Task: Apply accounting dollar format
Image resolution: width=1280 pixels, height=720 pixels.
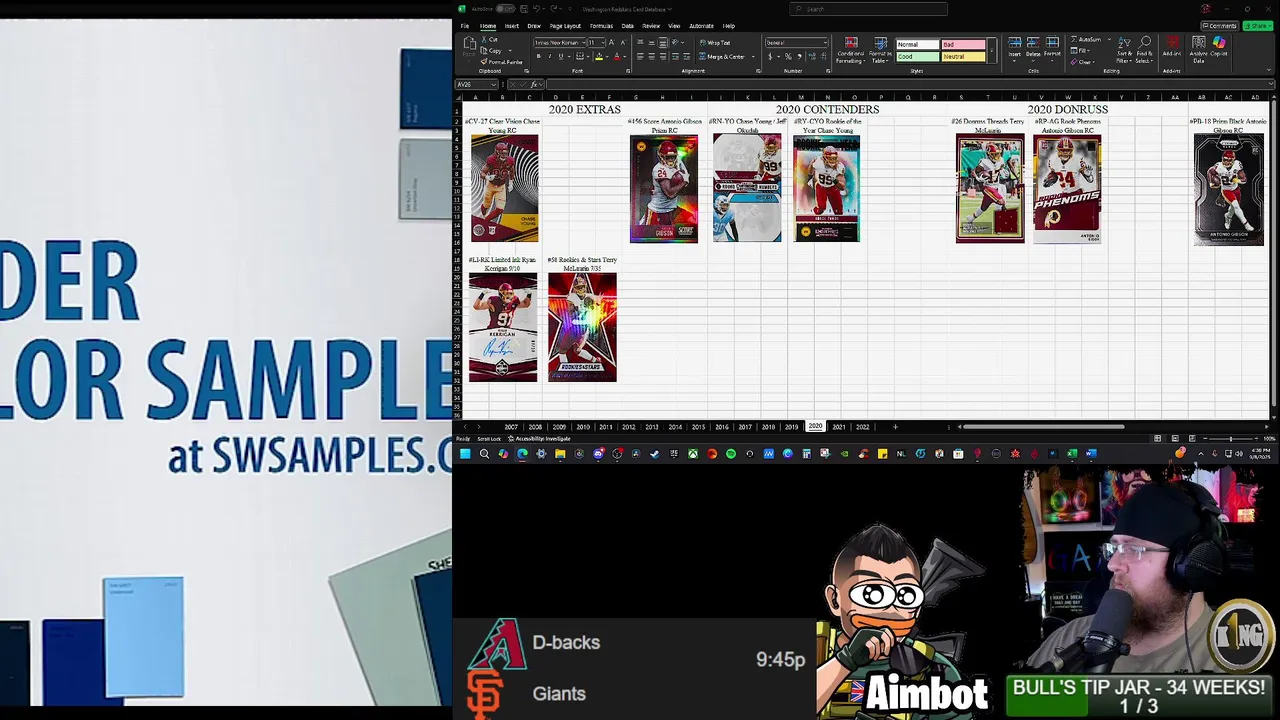Action: pos(770,57)
